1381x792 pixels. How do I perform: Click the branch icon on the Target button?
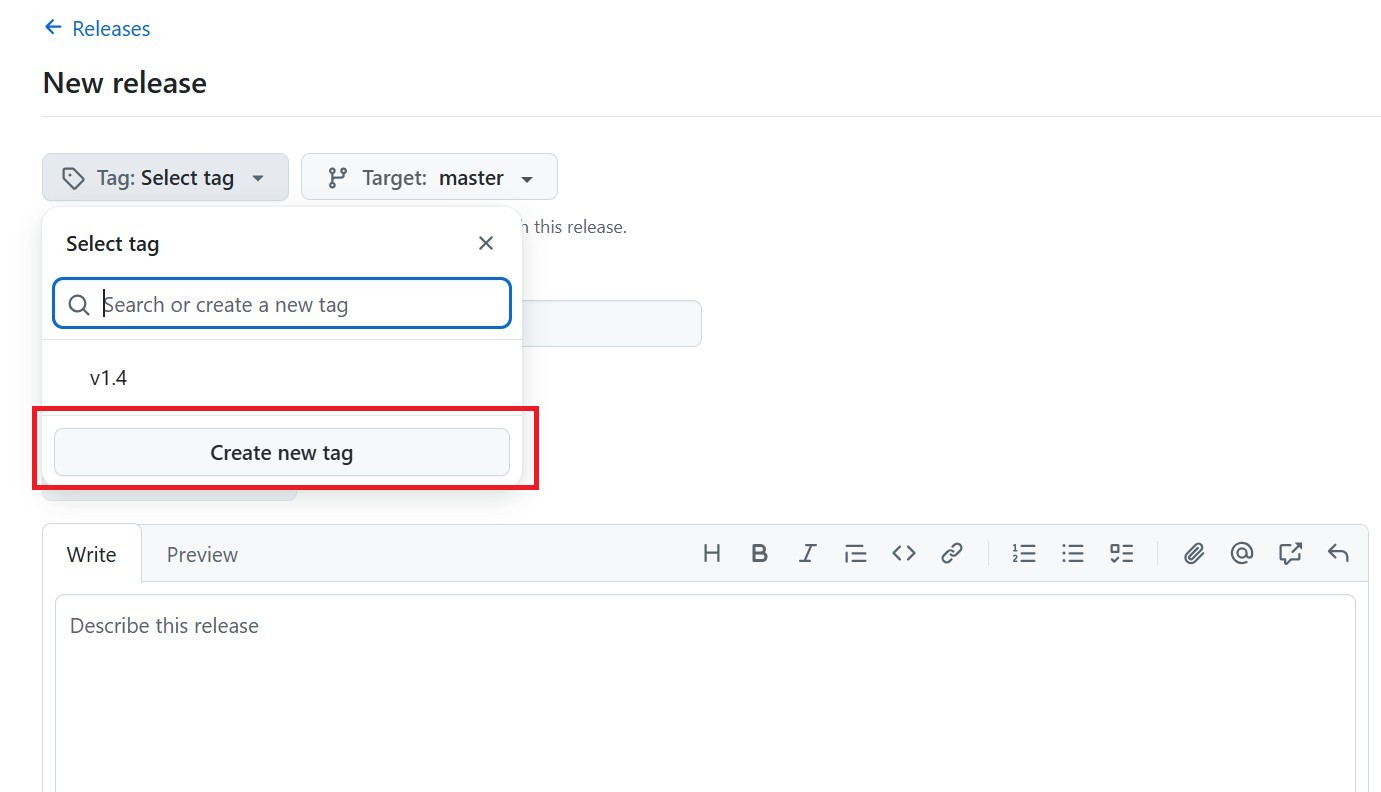338,178
